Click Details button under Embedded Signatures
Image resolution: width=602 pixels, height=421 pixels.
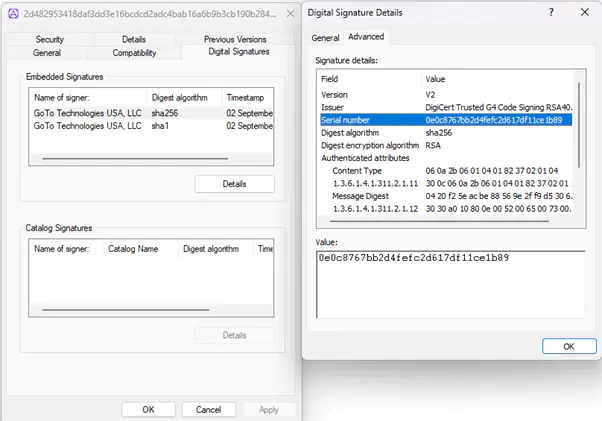[234, 184]
